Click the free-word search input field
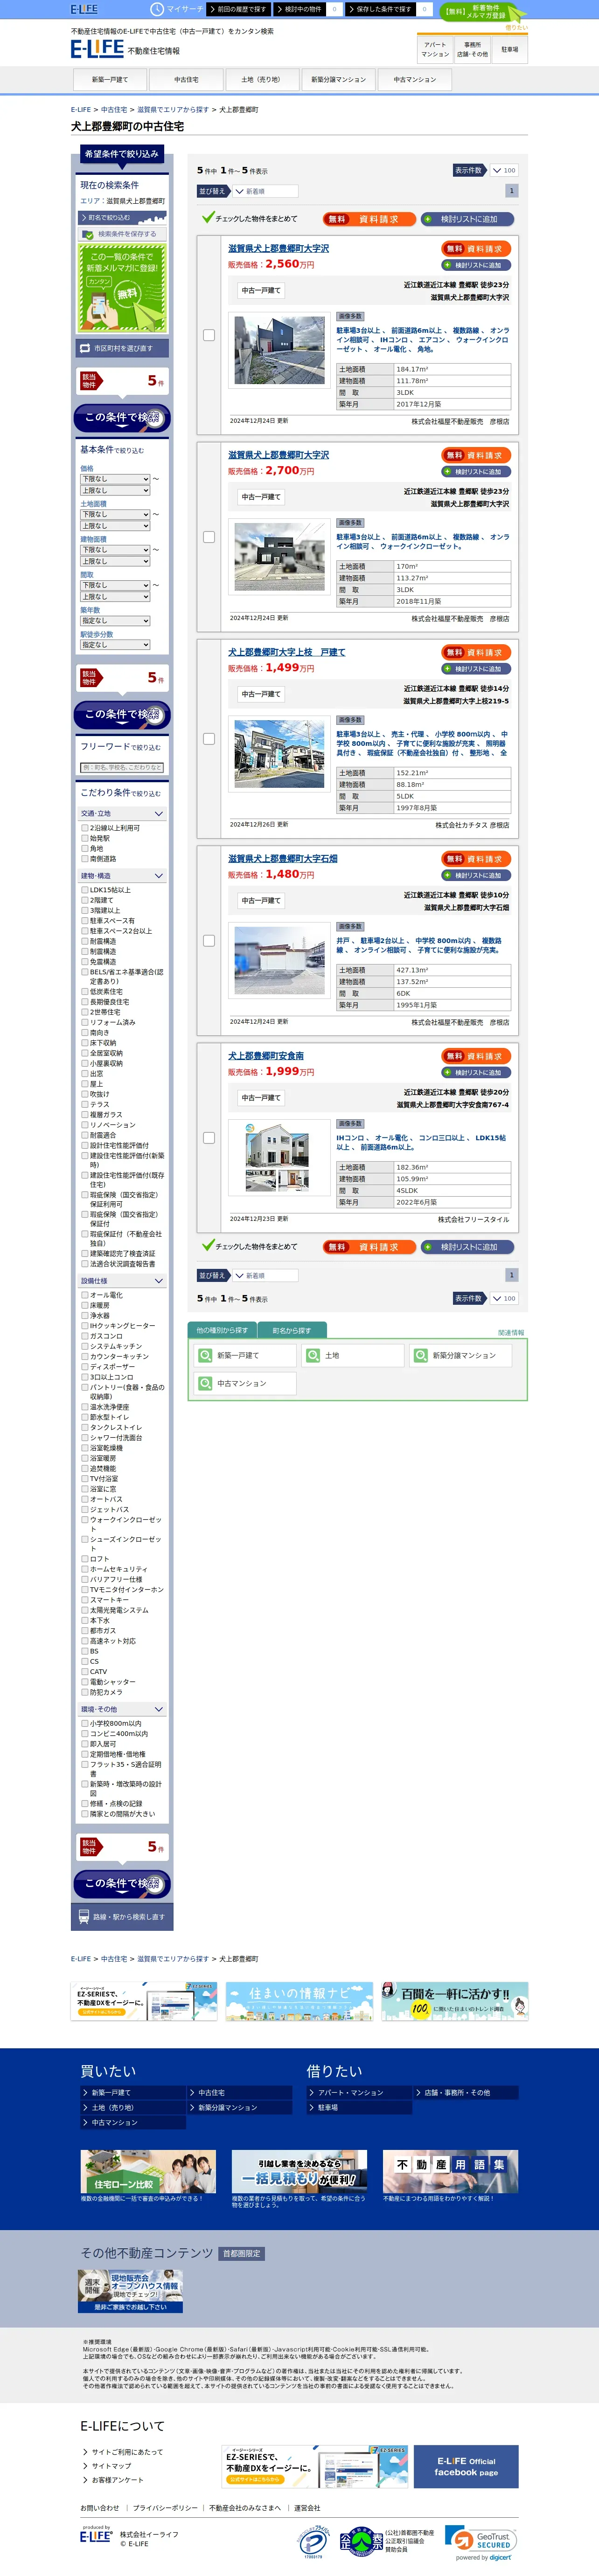Viewport: 599px width, 2576px height. [122, 768]
